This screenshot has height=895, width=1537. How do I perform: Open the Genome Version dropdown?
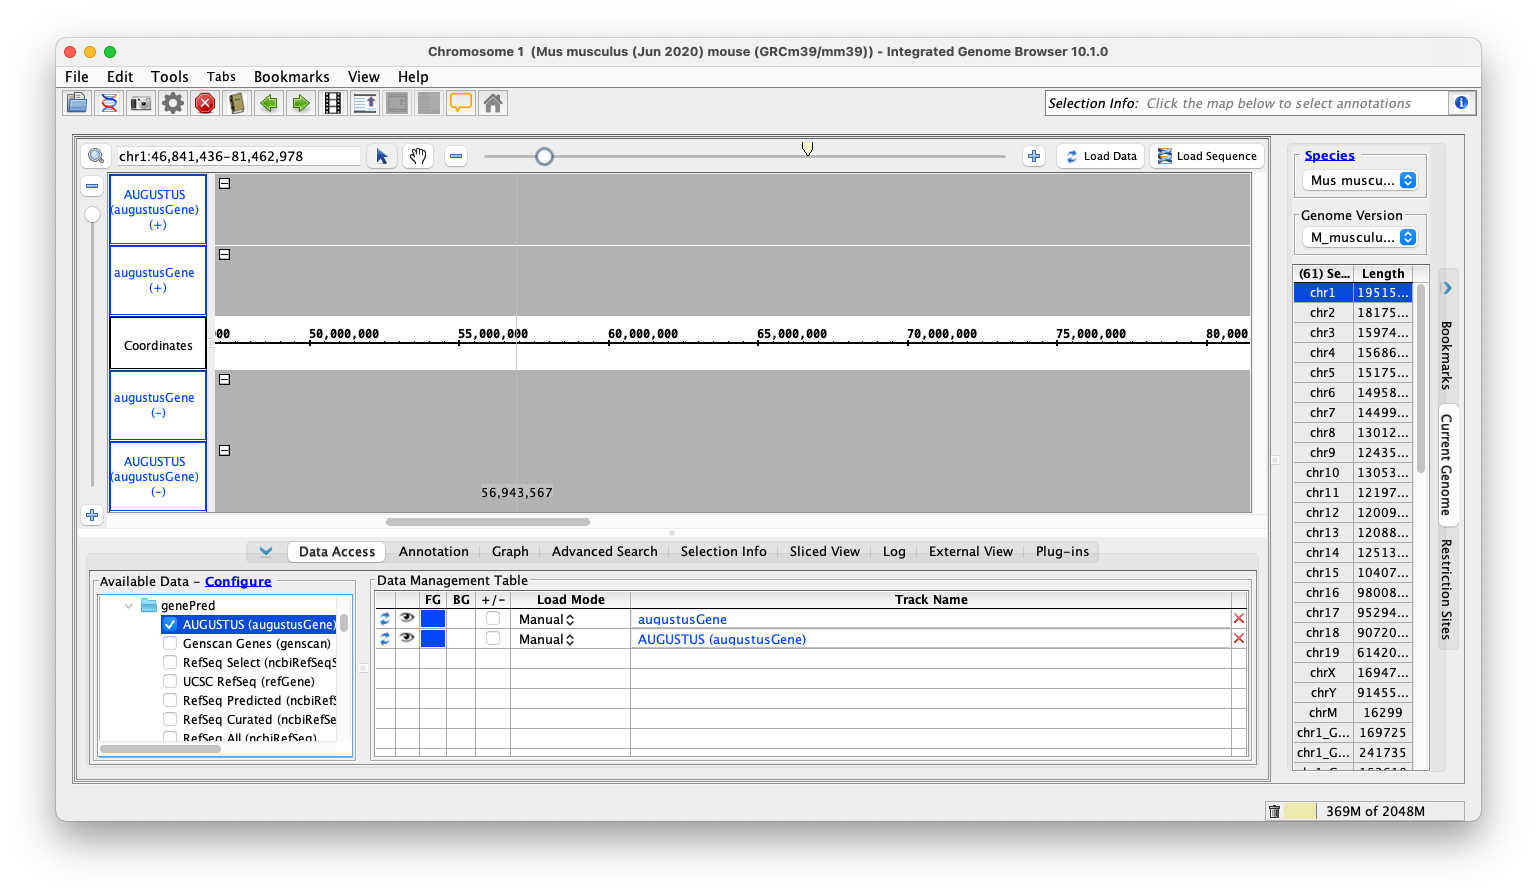click(x=1359, y=238)
